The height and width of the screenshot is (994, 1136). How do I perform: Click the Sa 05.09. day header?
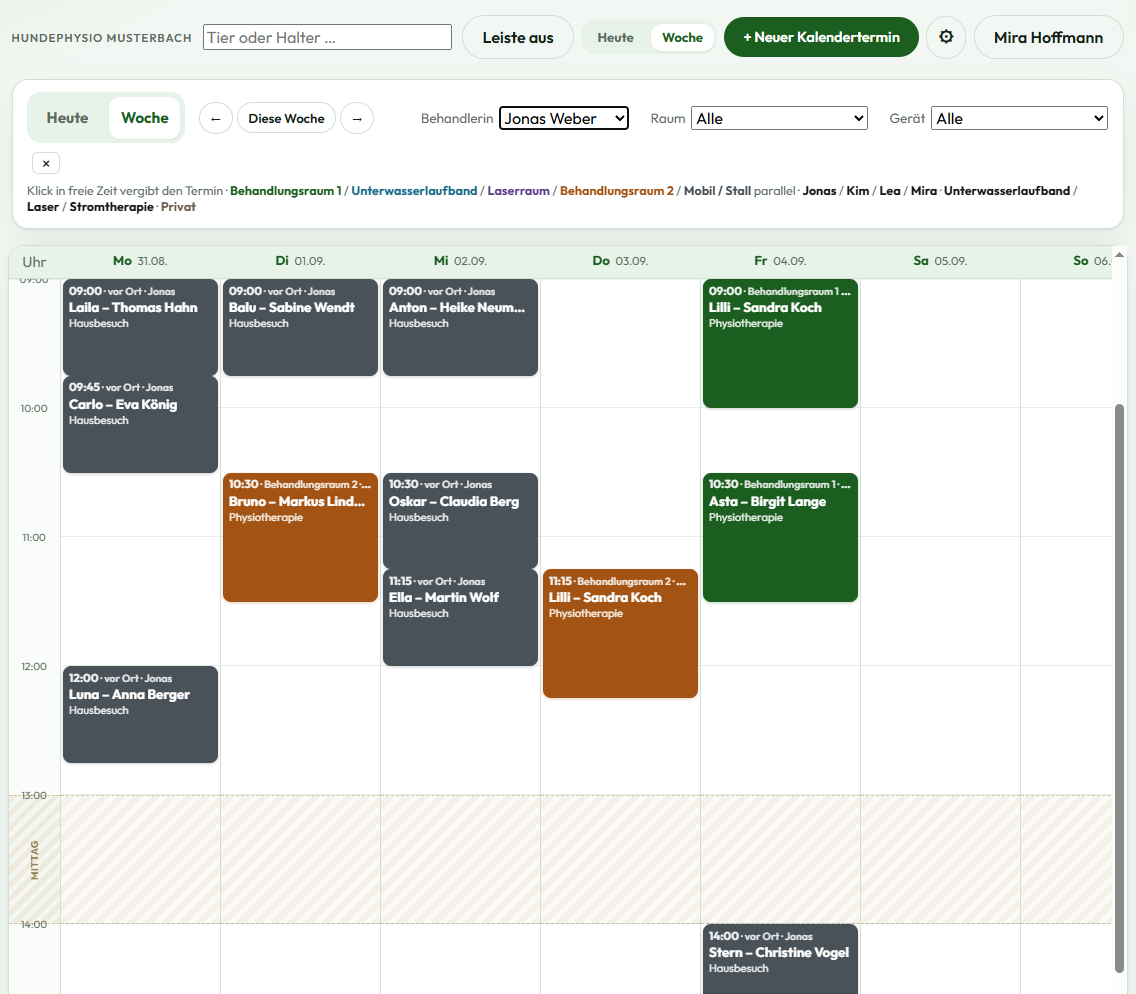(x=940, y=261)
